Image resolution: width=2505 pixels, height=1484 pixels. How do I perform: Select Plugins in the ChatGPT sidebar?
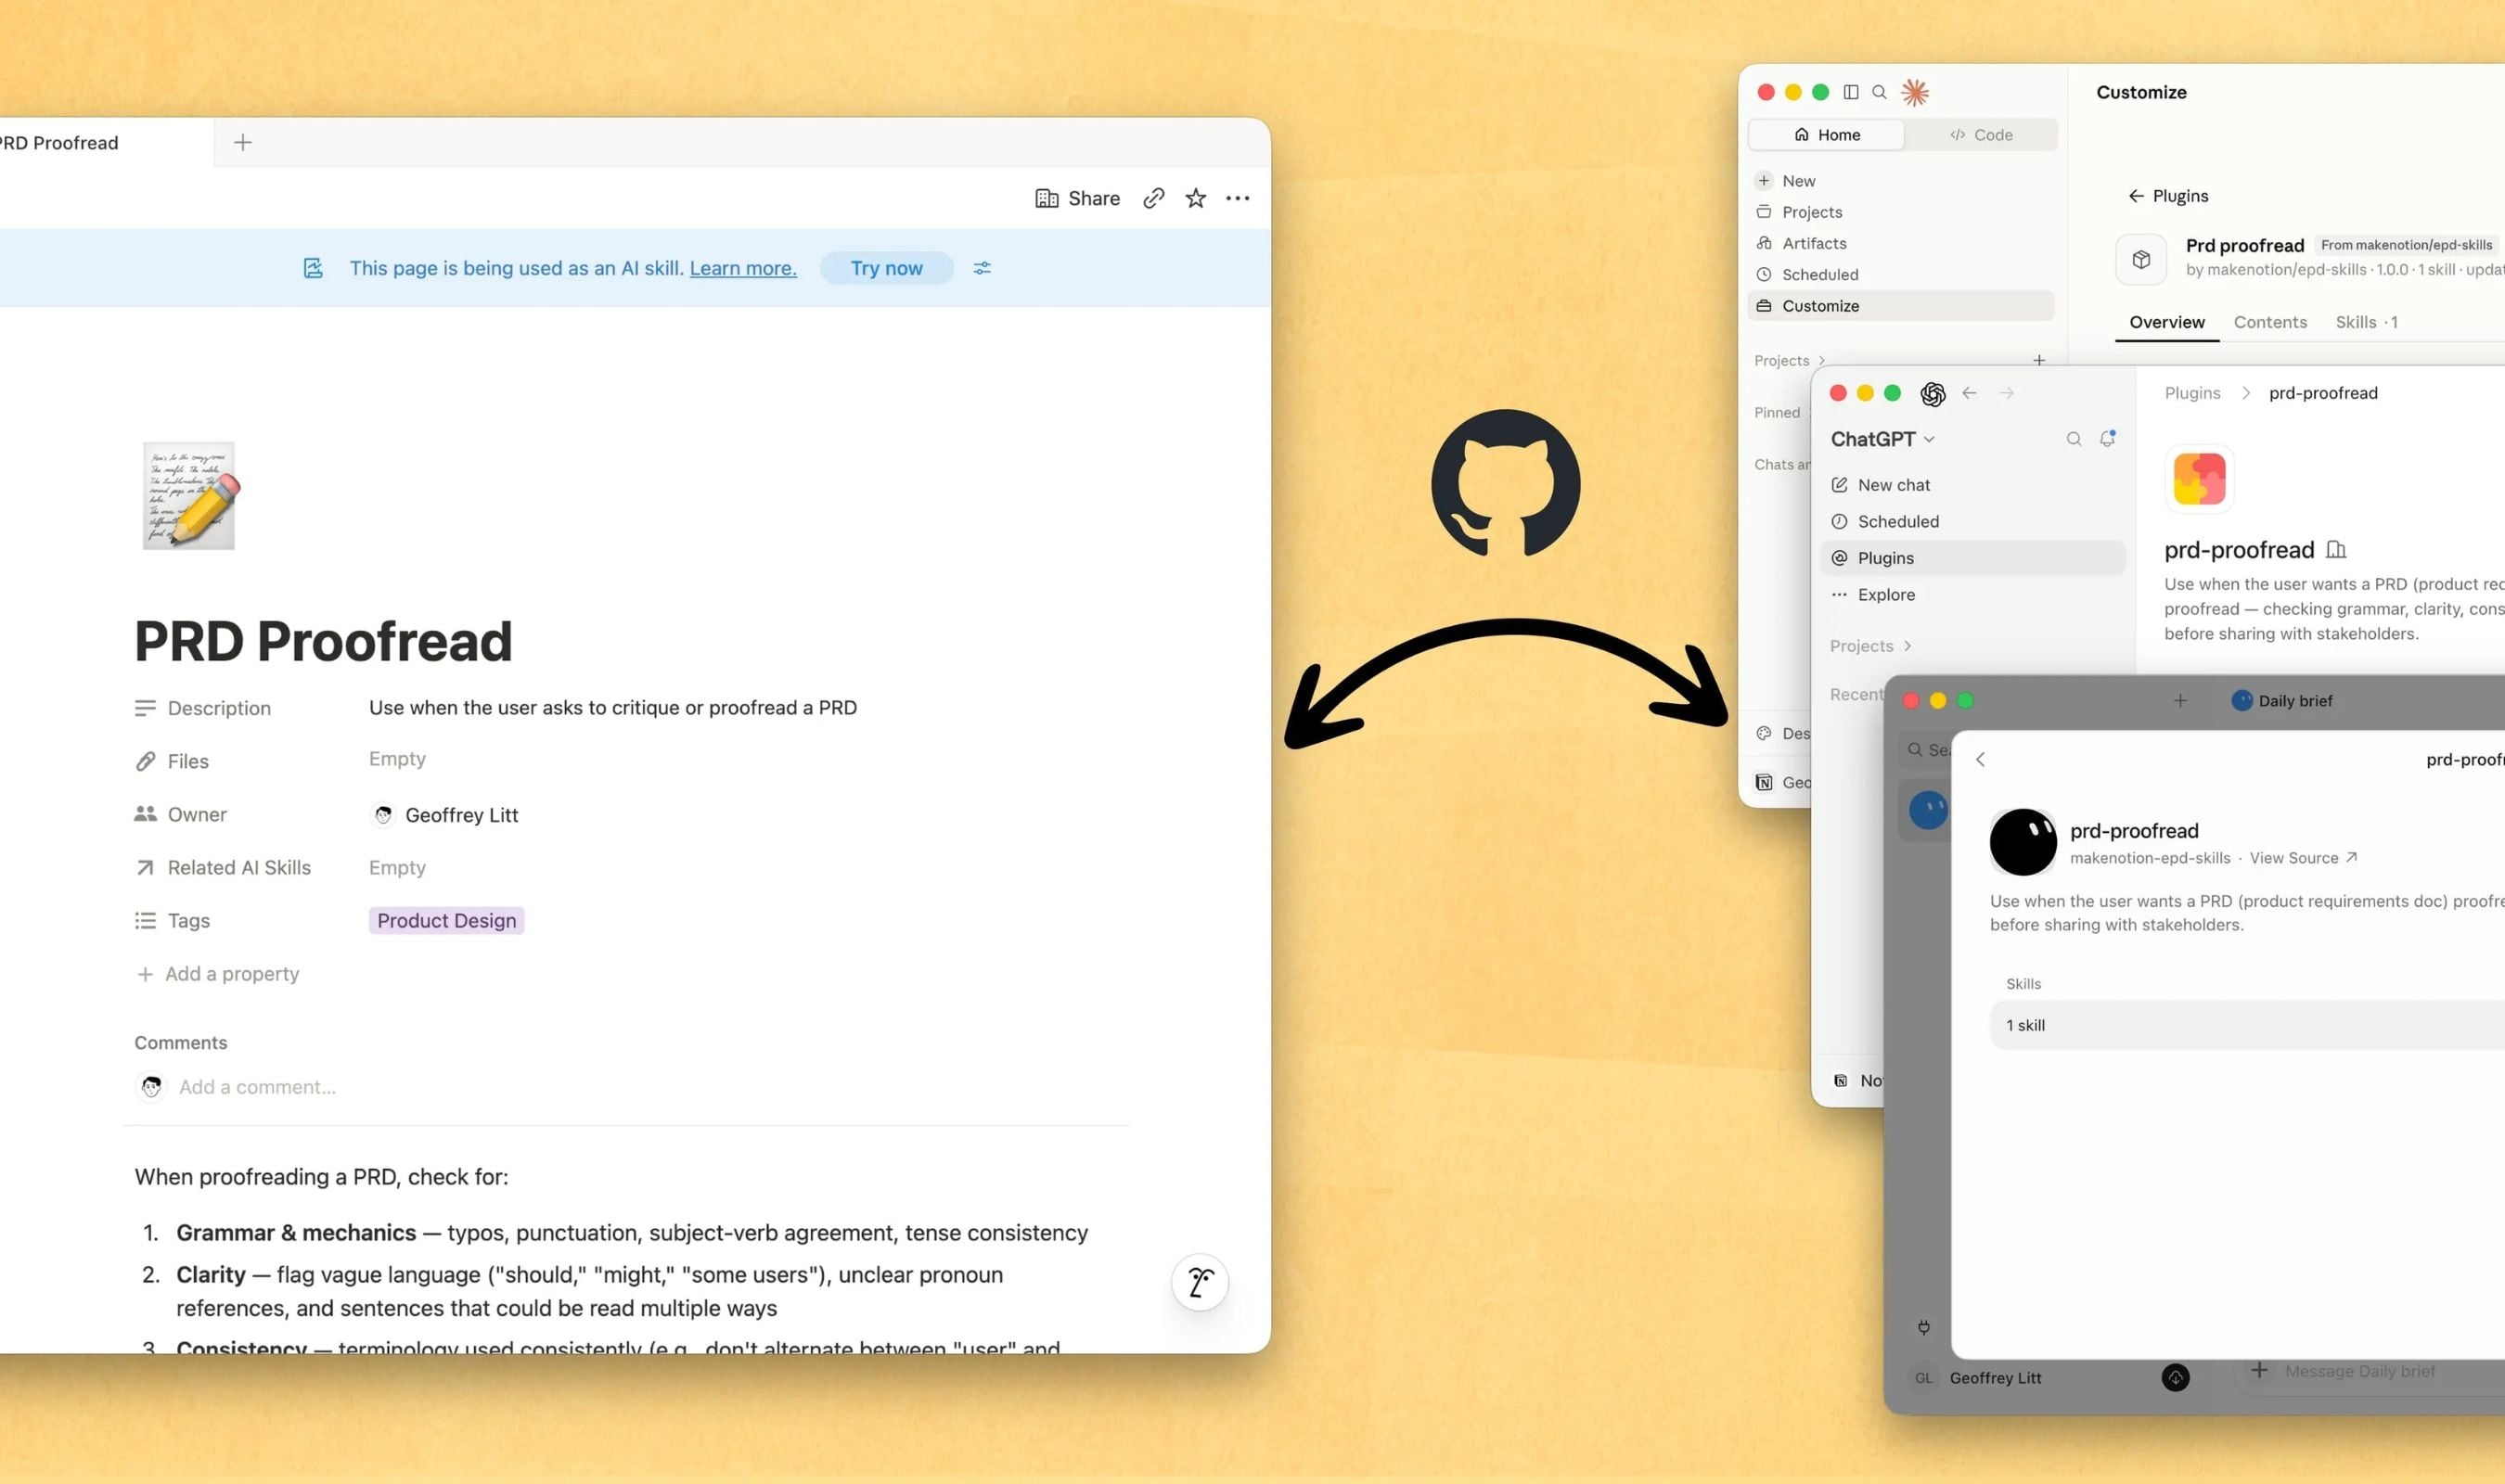(1973, 558)
